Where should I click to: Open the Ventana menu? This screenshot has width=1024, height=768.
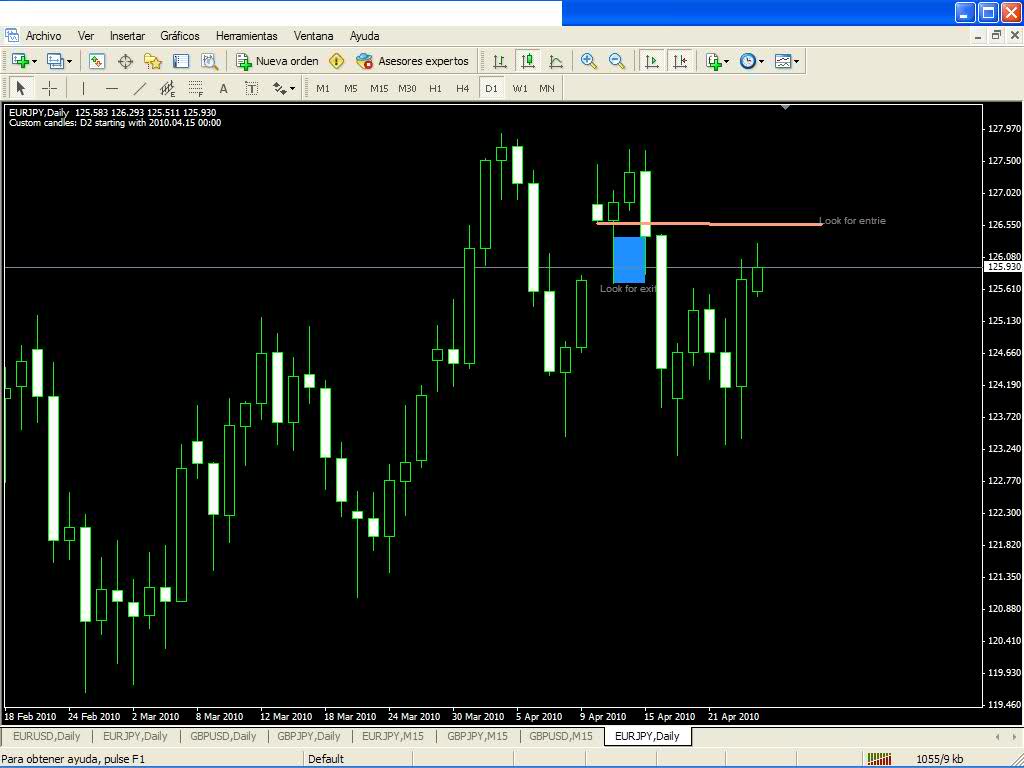(313, 36)
